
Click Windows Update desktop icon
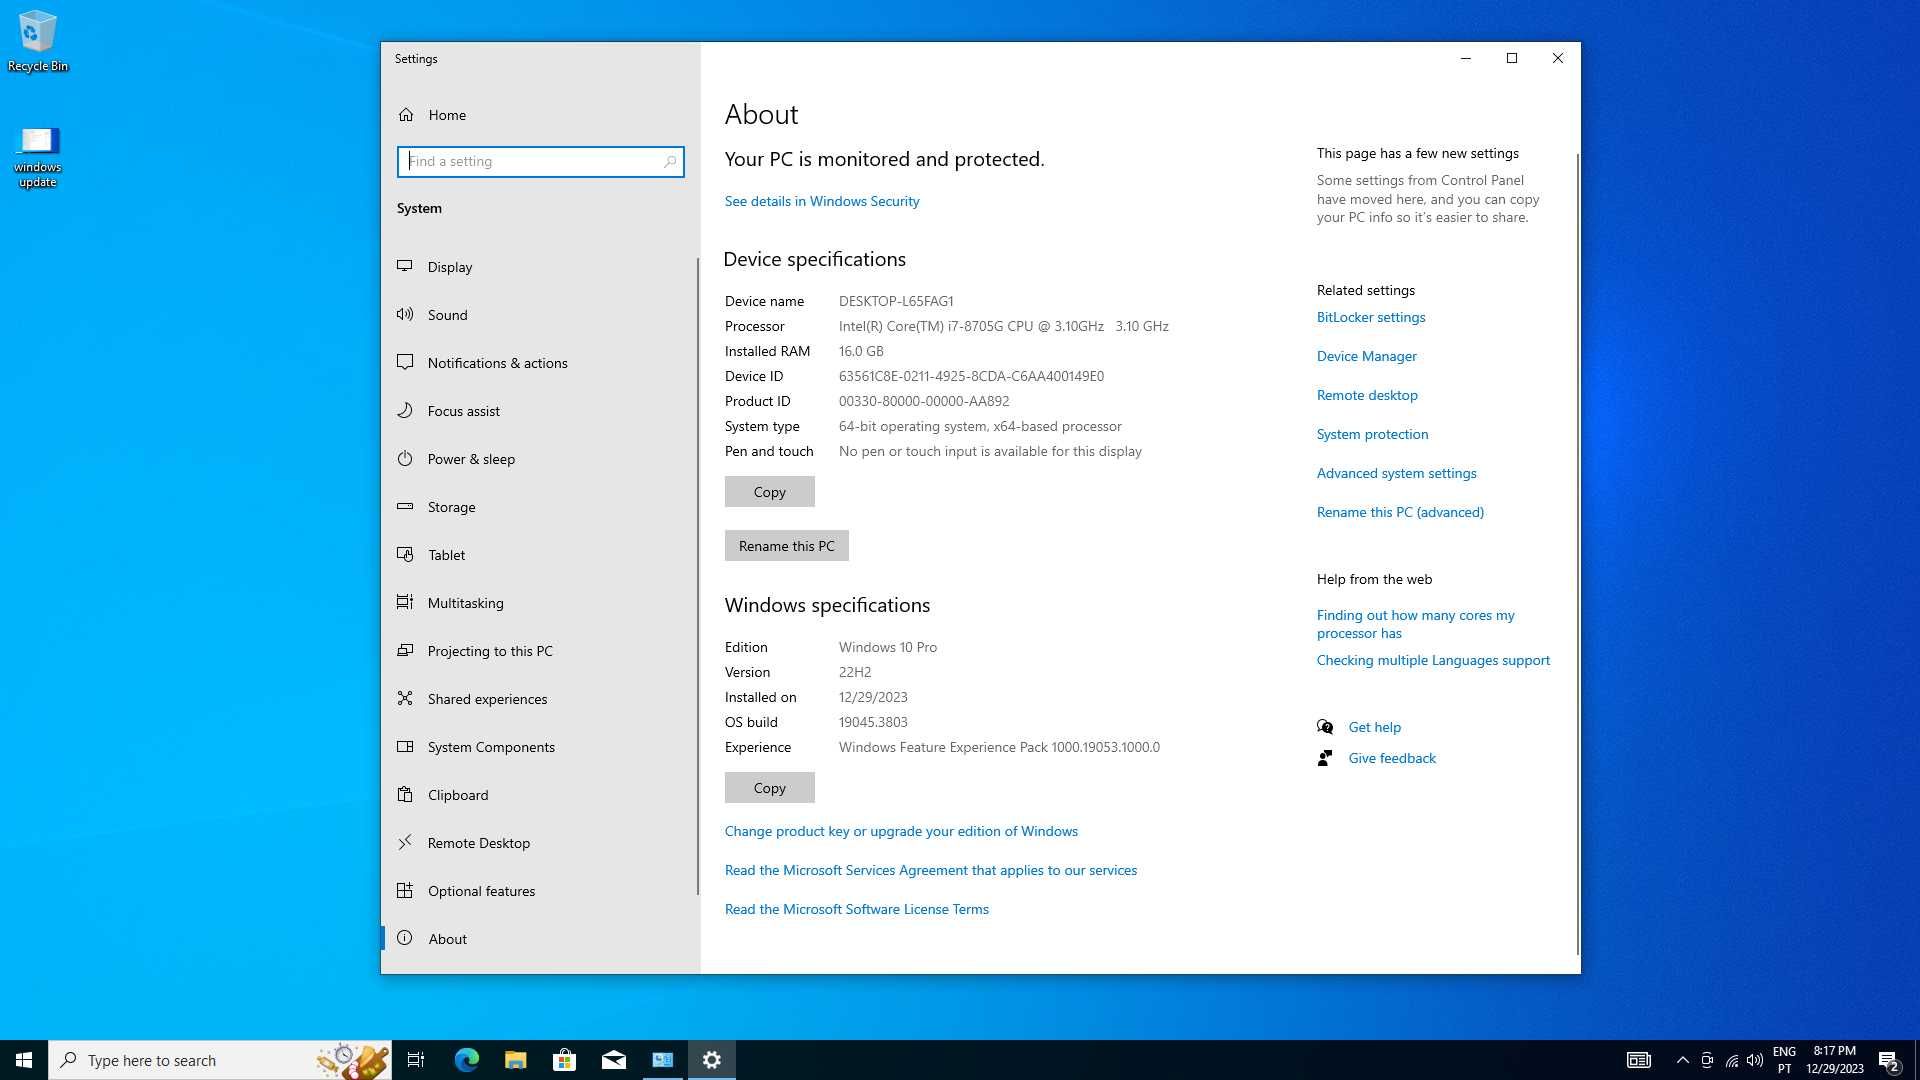tap(36, 153)
